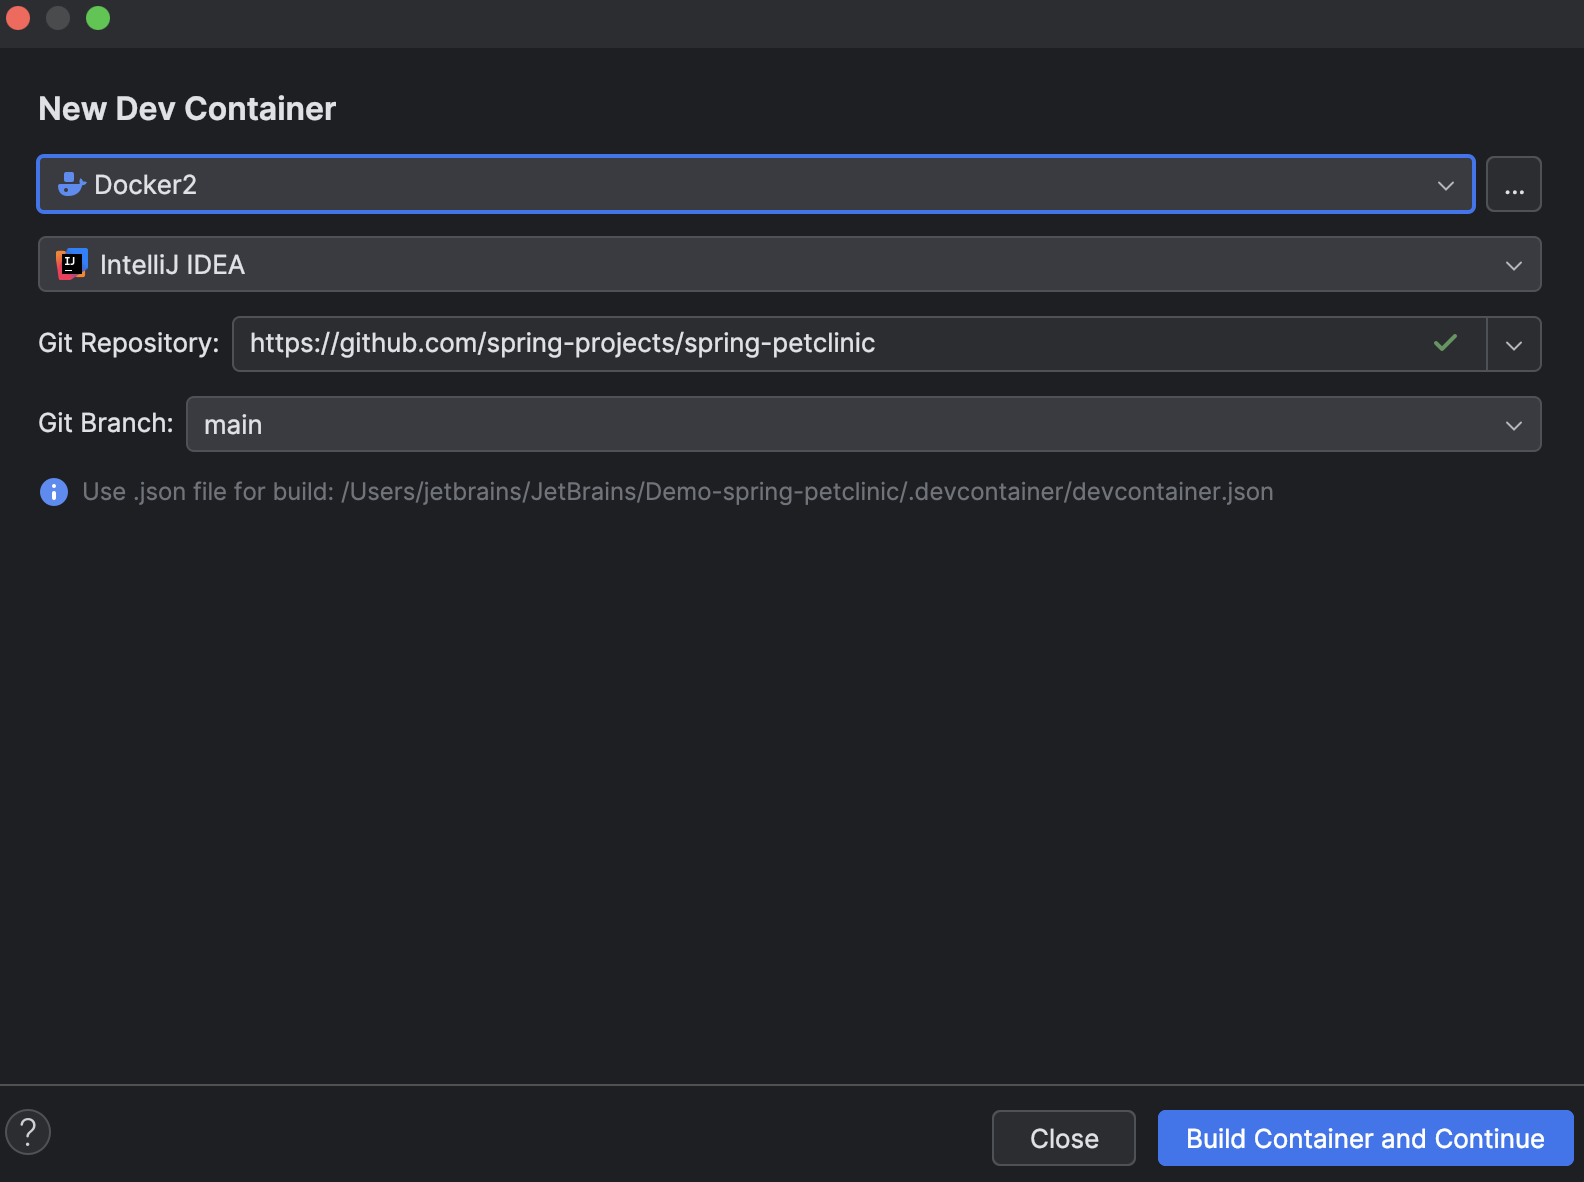Expand the IntelliJ IDEA chevron arrow

(1513, 265)
